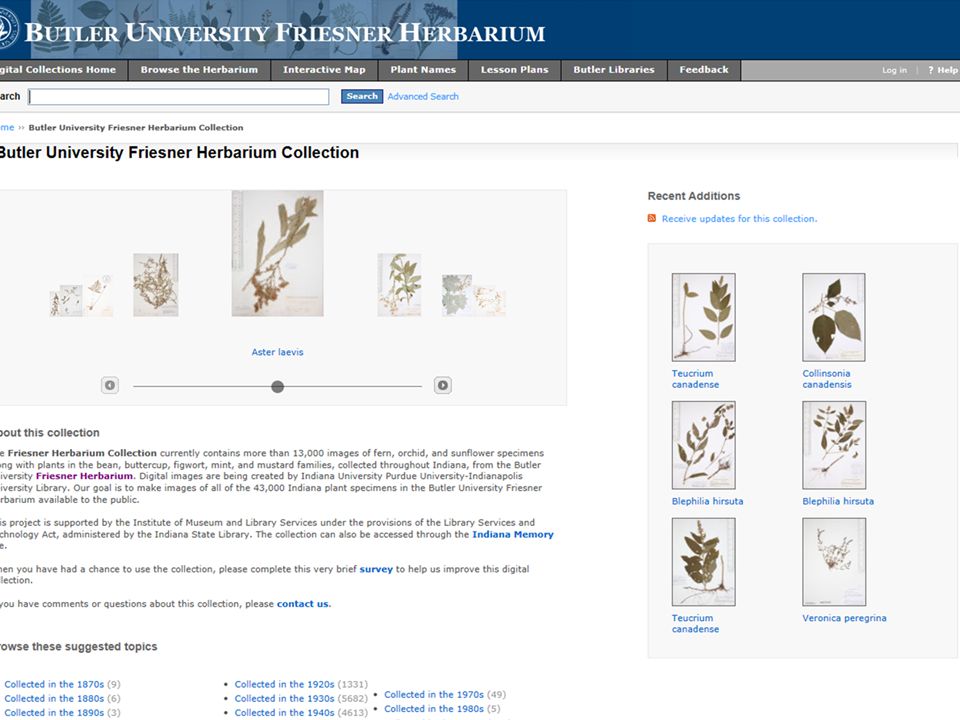Open the Collected in the 1930s topic

pyautogui.click(x=284, y=699)
